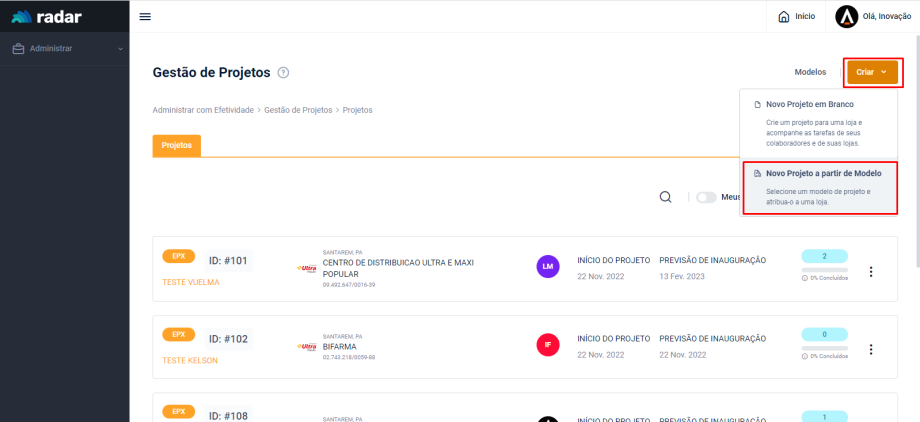The image size is (920, 422).
Task: Switch to the Projetos tab
Action: pos(176,145)
